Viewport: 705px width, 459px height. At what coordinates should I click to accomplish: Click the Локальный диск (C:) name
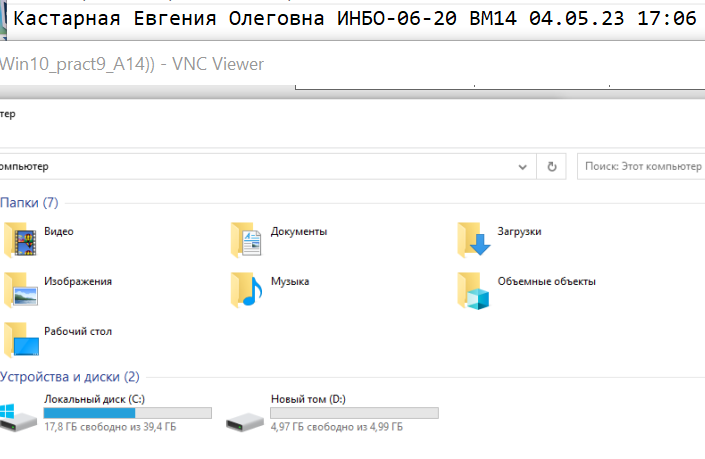point(94,399)
